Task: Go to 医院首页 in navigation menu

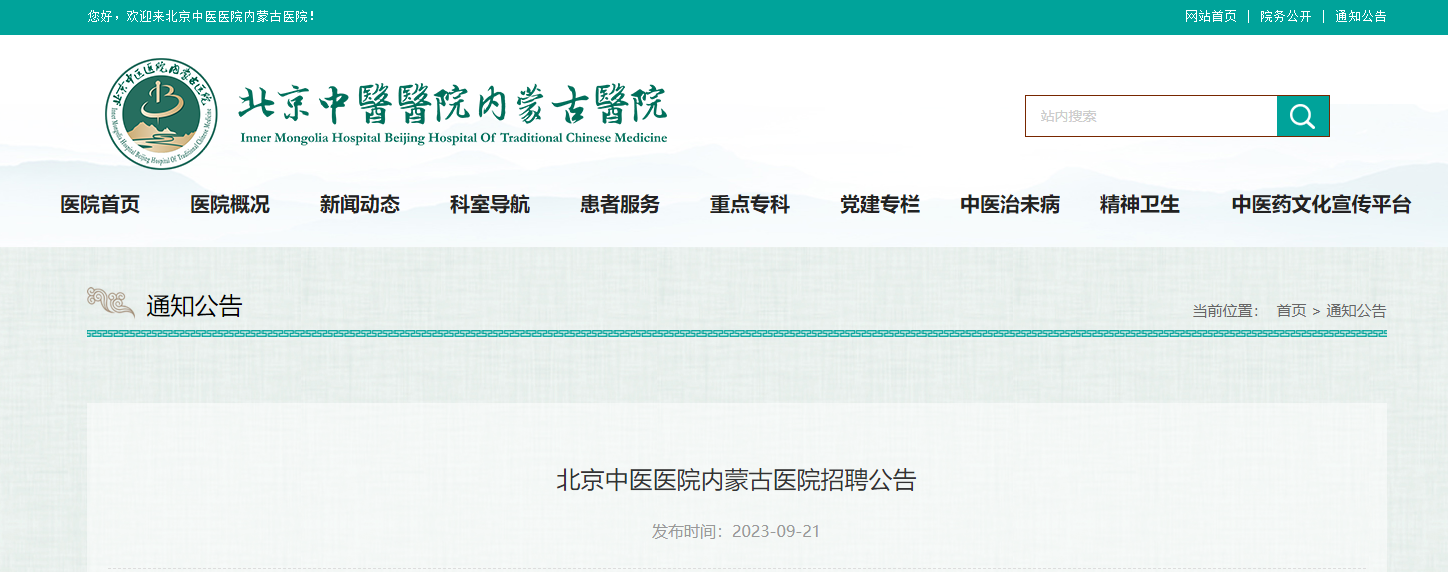Action: point(100,205)
